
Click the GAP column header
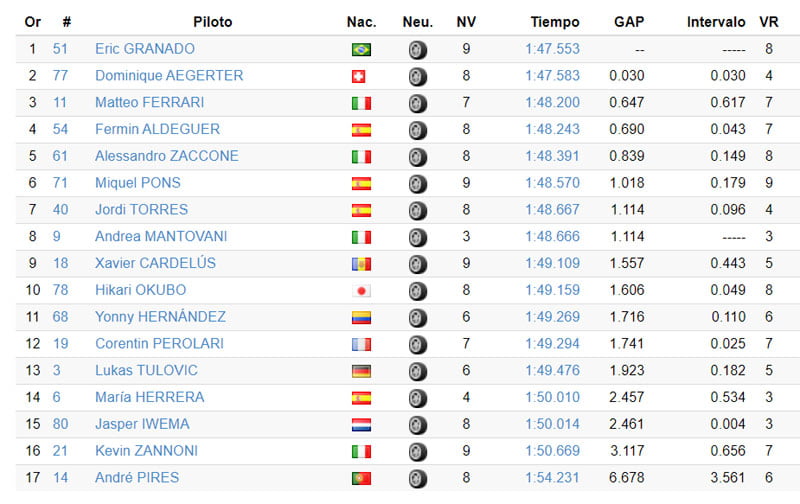[x=631, y=22]
